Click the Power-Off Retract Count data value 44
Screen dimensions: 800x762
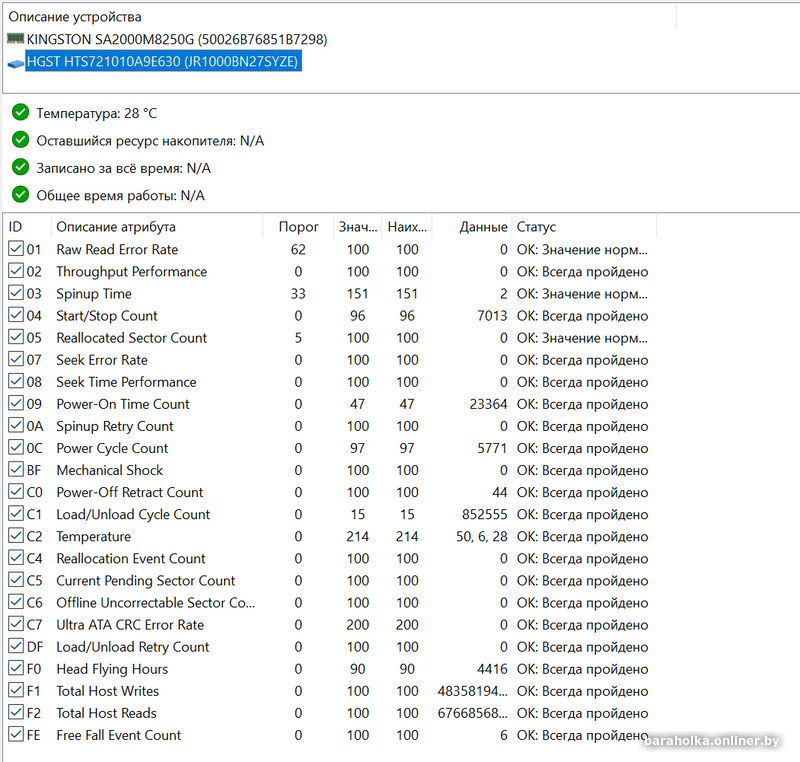point(499,492)
